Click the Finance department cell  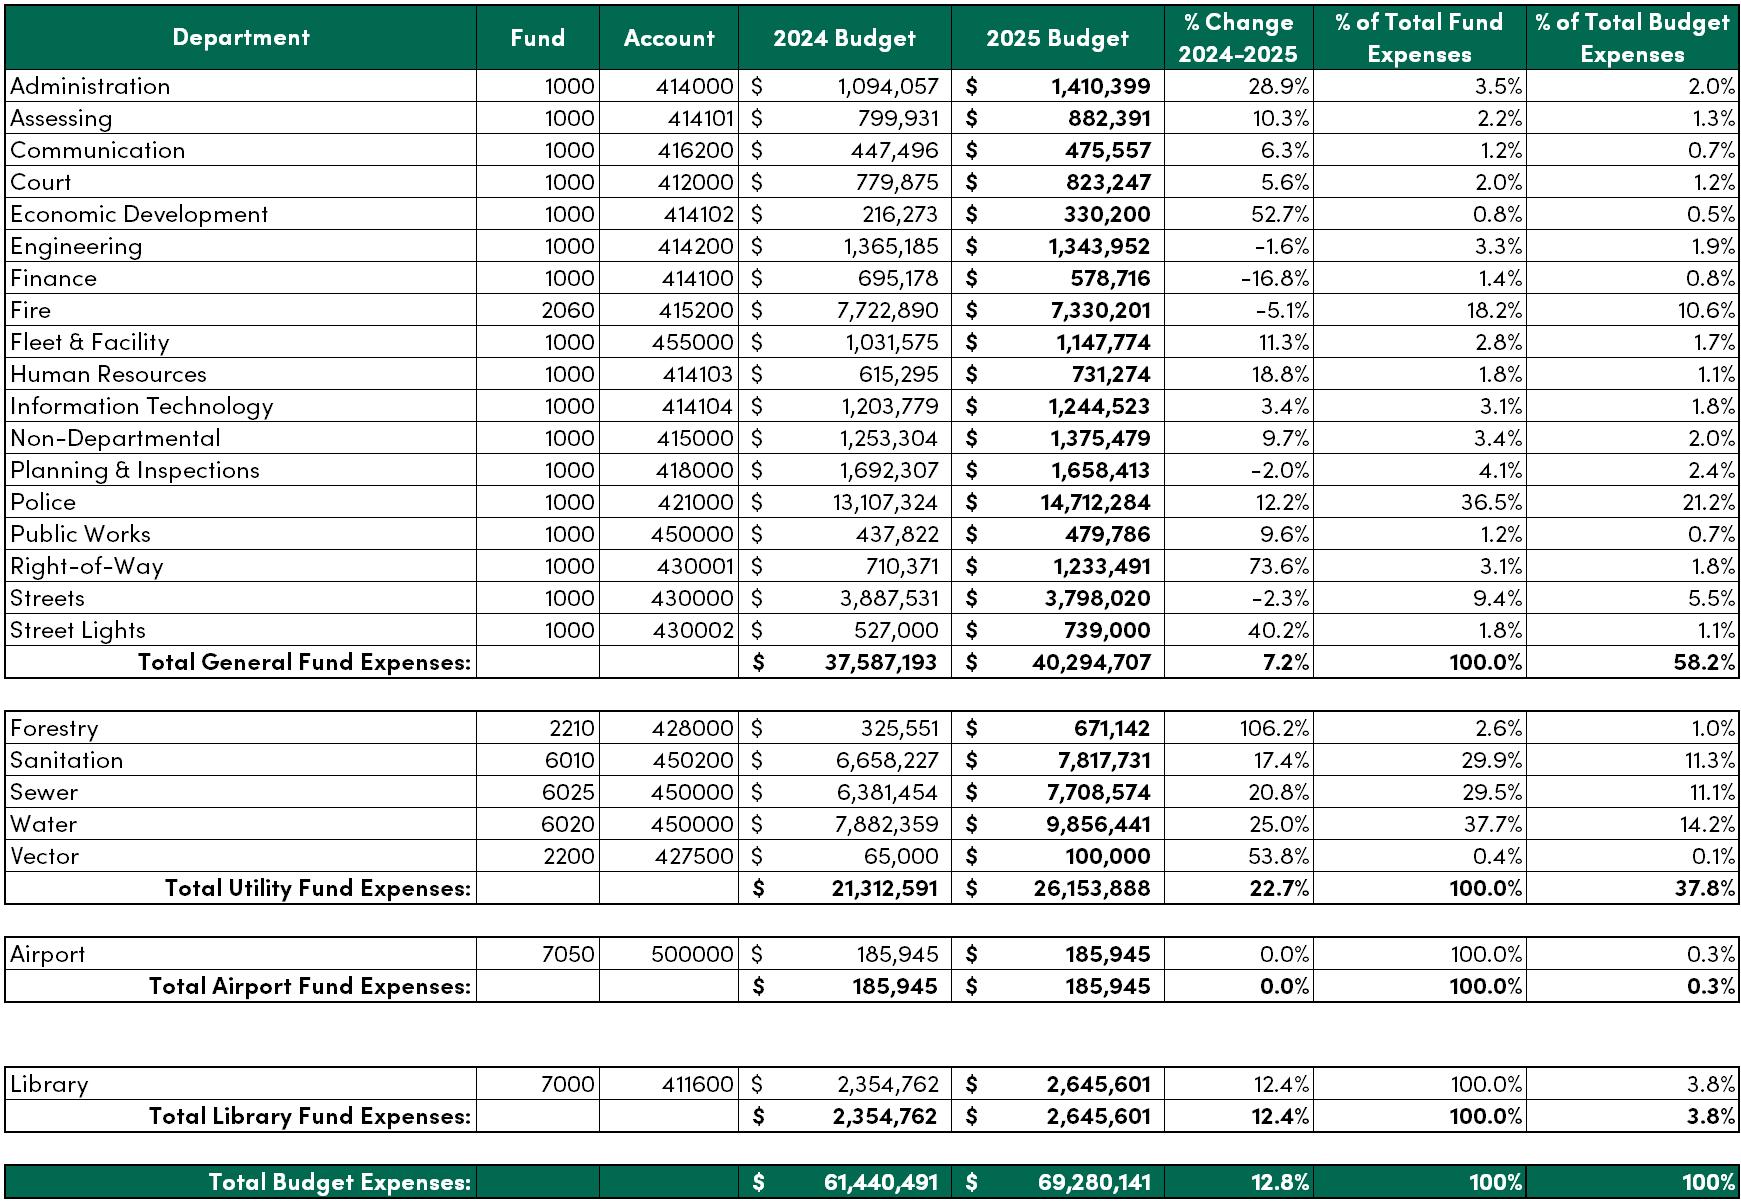click(x=241, y=278)
